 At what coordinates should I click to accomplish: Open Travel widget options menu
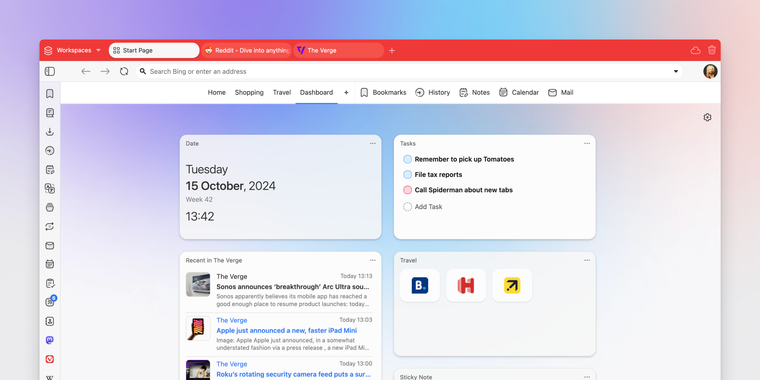pos(587,260)
